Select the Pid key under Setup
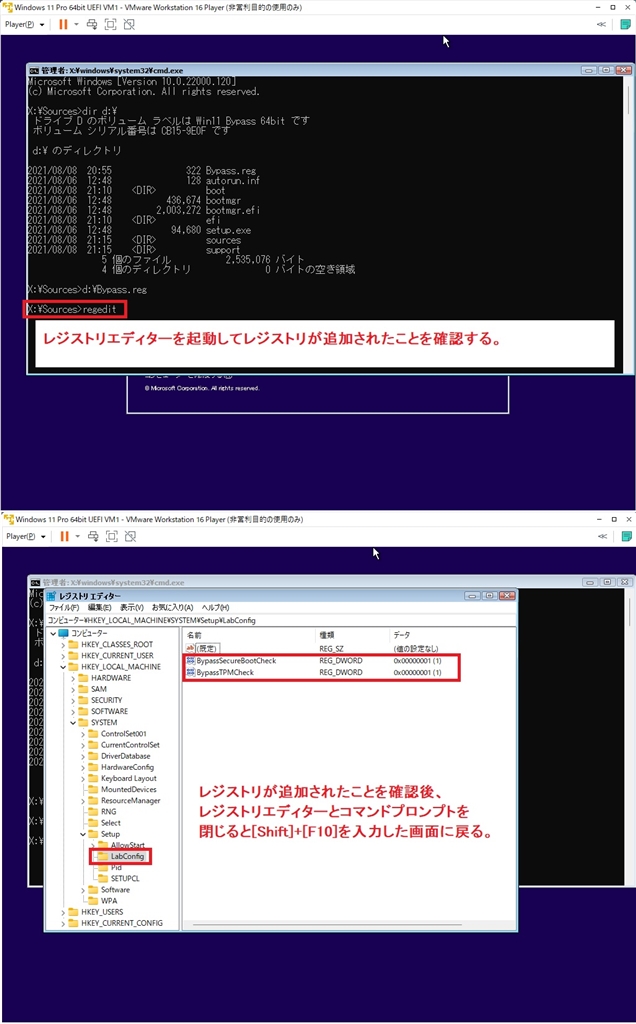This screenshot has width=636, height=1024. pos(116,867)
